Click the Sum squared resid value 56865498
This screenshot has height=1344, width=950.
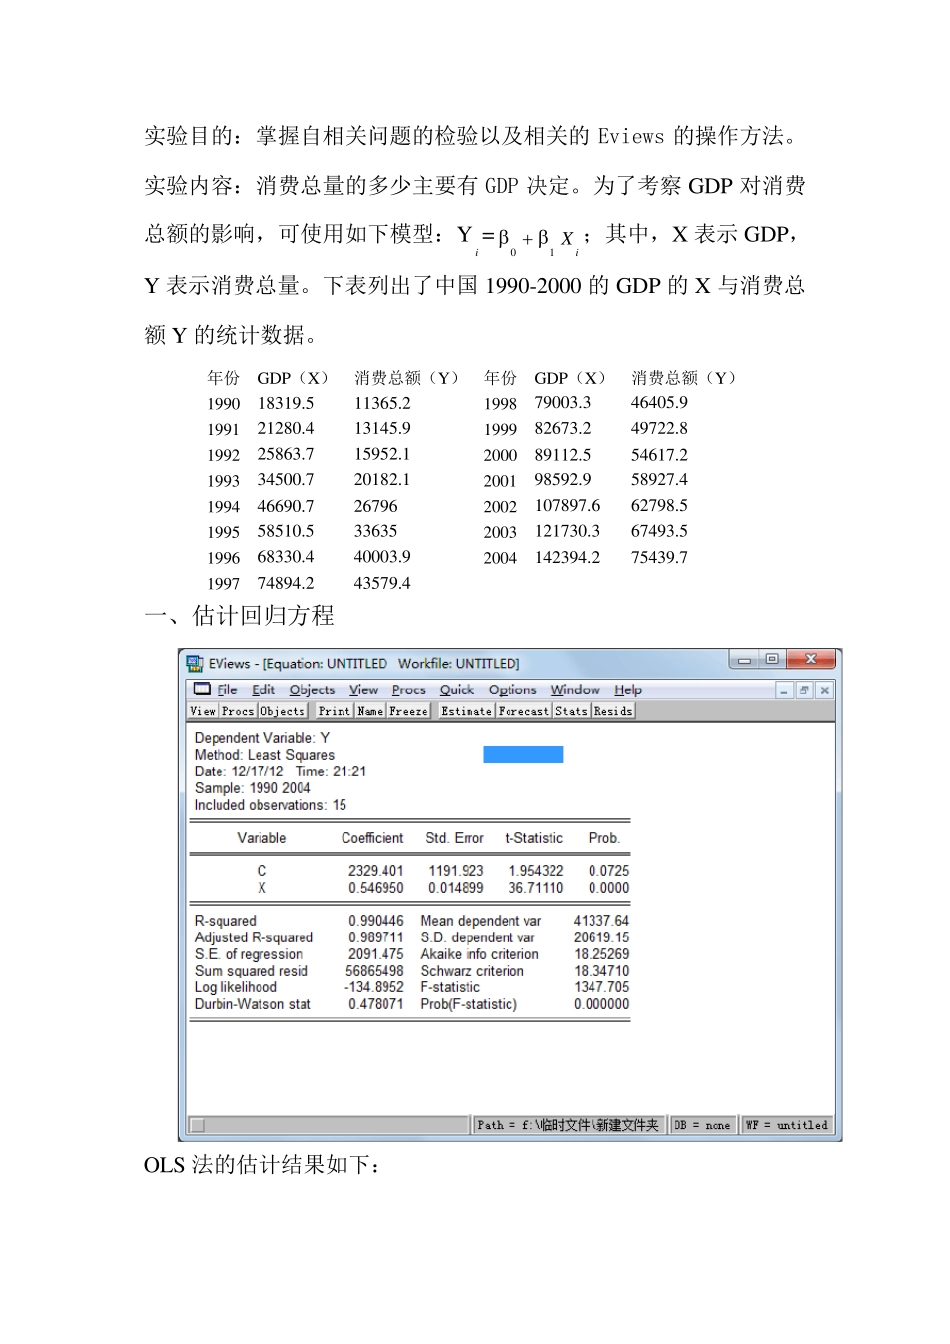click(x=374, y=971)
